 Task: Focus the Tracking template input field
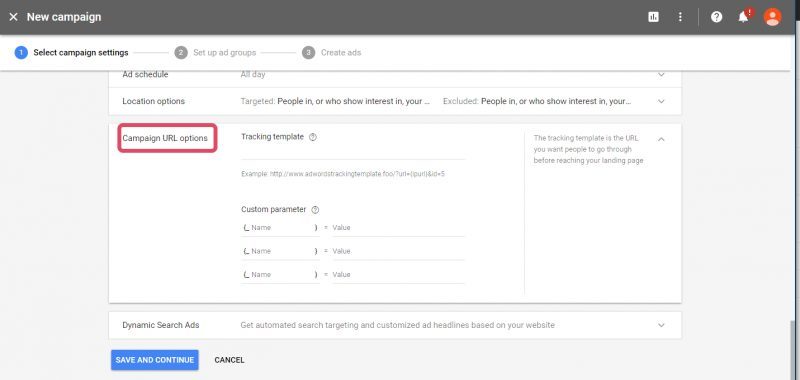click(x=353, y=152)
